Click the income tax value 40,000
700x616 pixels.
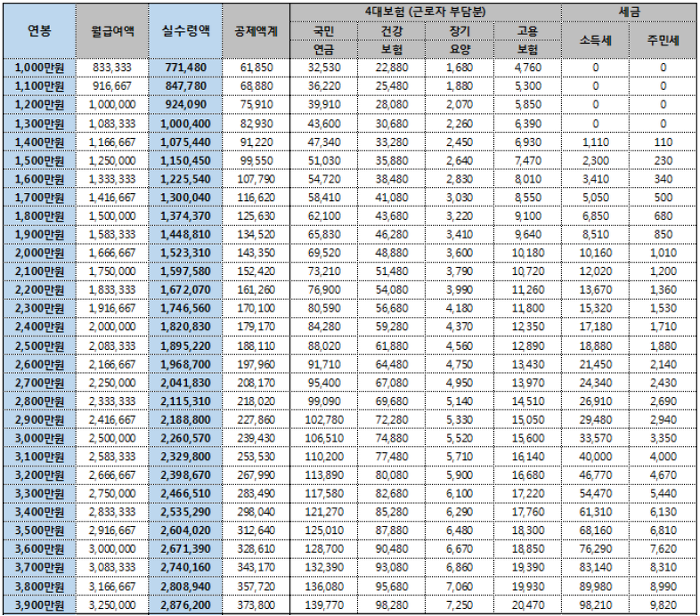coord(596,457)
